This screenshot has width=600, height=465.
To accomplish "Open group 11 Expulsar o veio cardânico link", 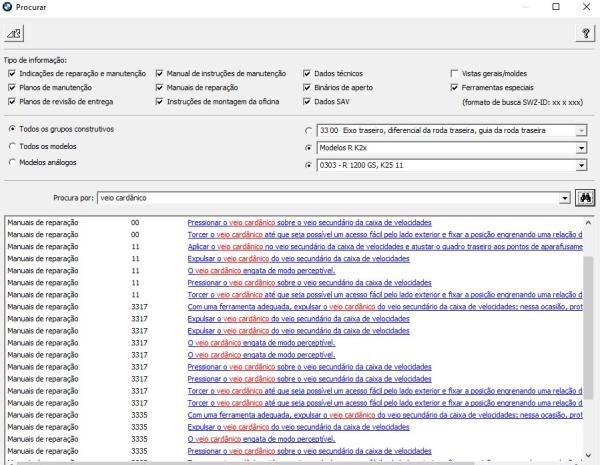I will click(298, 259).
